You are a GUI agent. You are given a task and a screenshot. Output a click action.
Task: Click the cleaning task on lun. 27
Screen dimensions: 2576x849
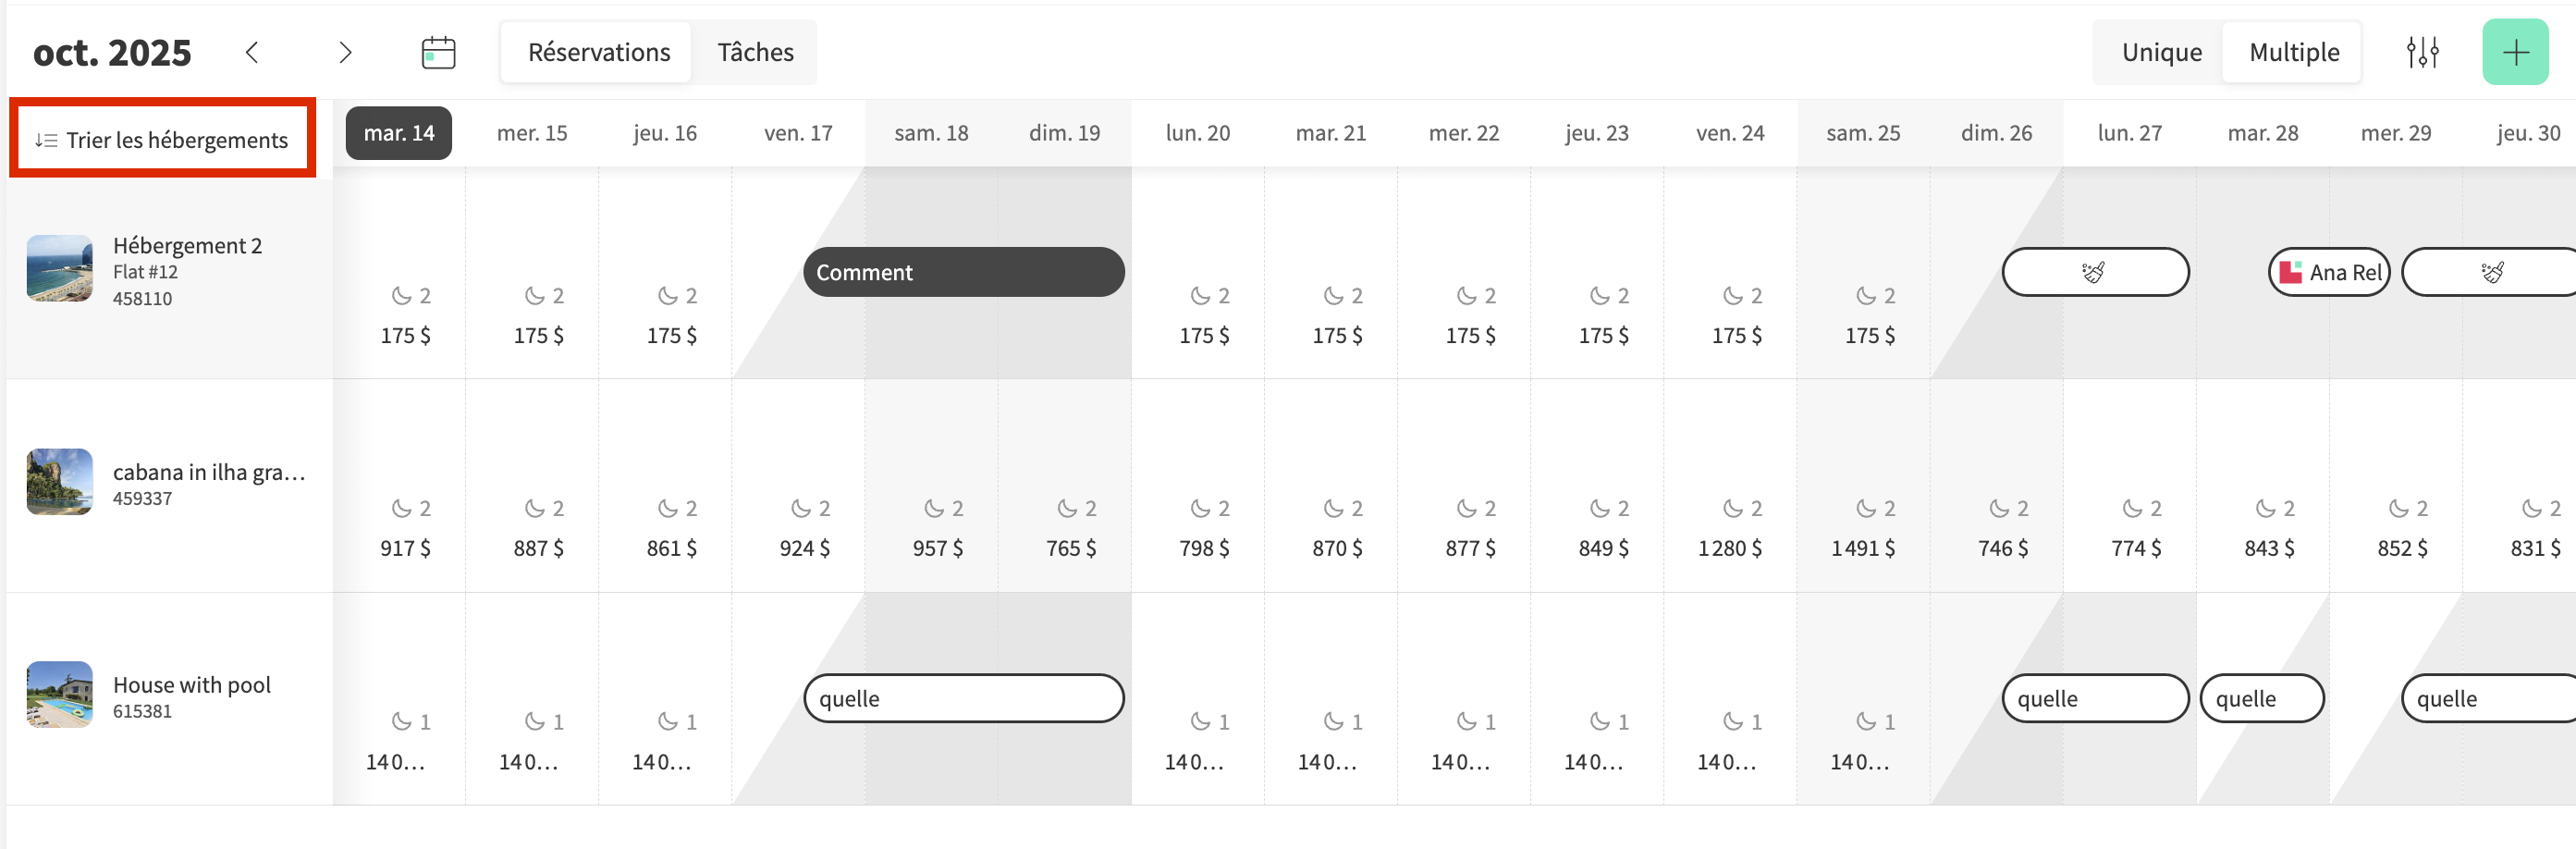(x=2094, y=272)
